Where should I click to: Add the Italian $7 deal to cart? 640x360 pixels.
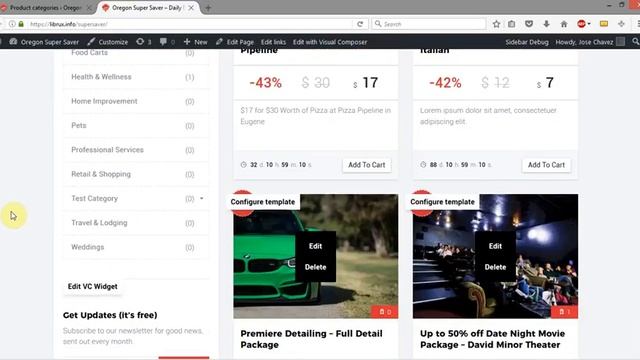[546, 165]
